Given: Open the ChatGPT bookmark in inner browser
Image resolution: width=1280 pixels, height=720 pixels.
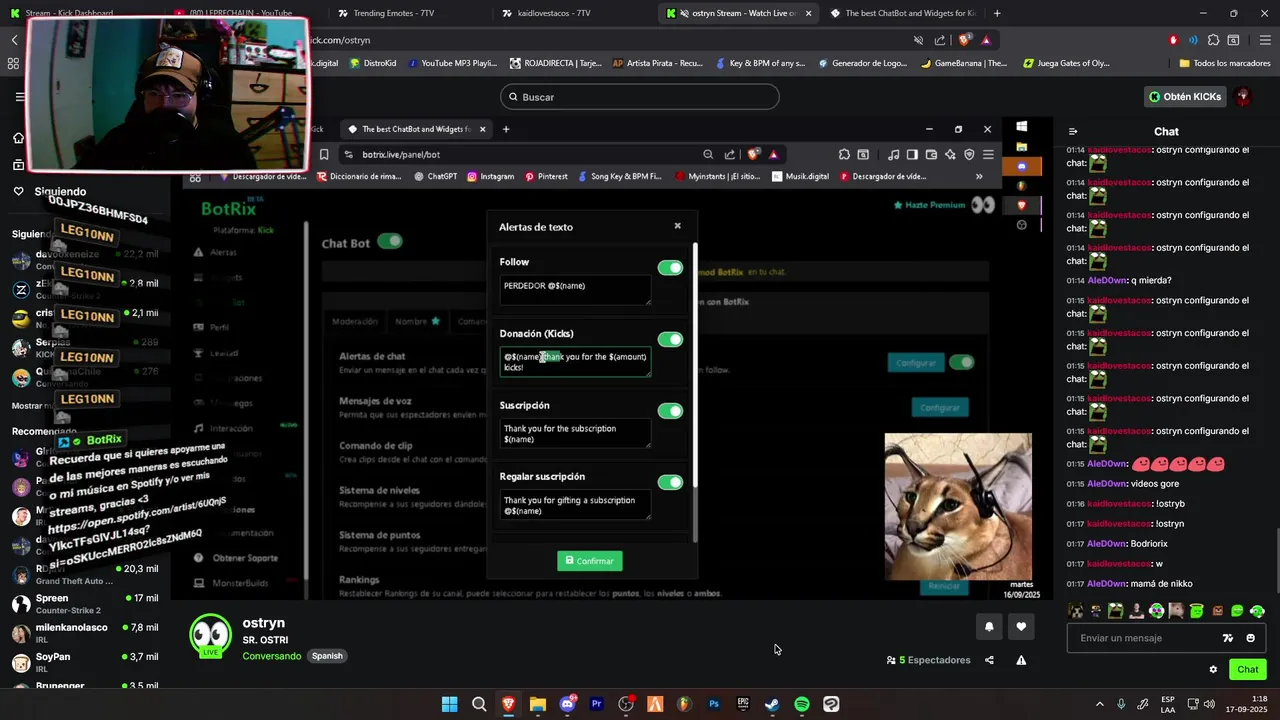Looking at the screenshot, I should coord(435,176).
